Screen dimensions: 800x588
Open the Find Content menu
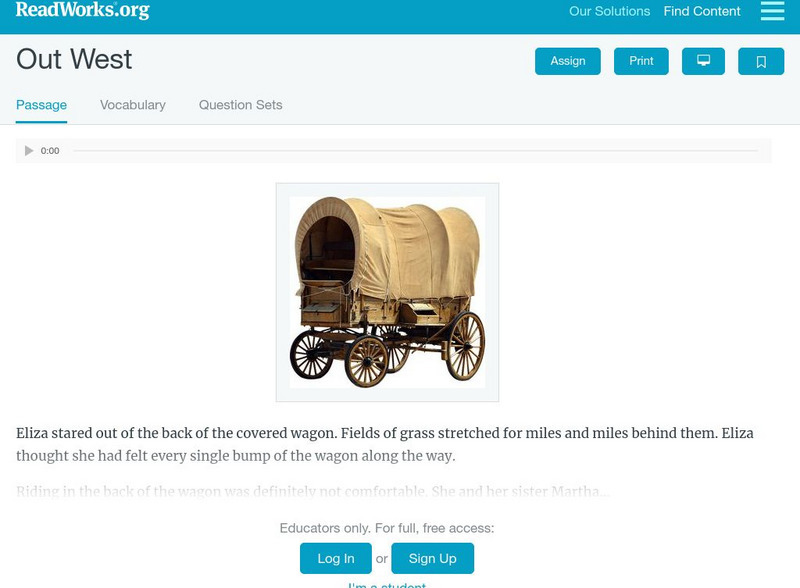pos(702,12)
